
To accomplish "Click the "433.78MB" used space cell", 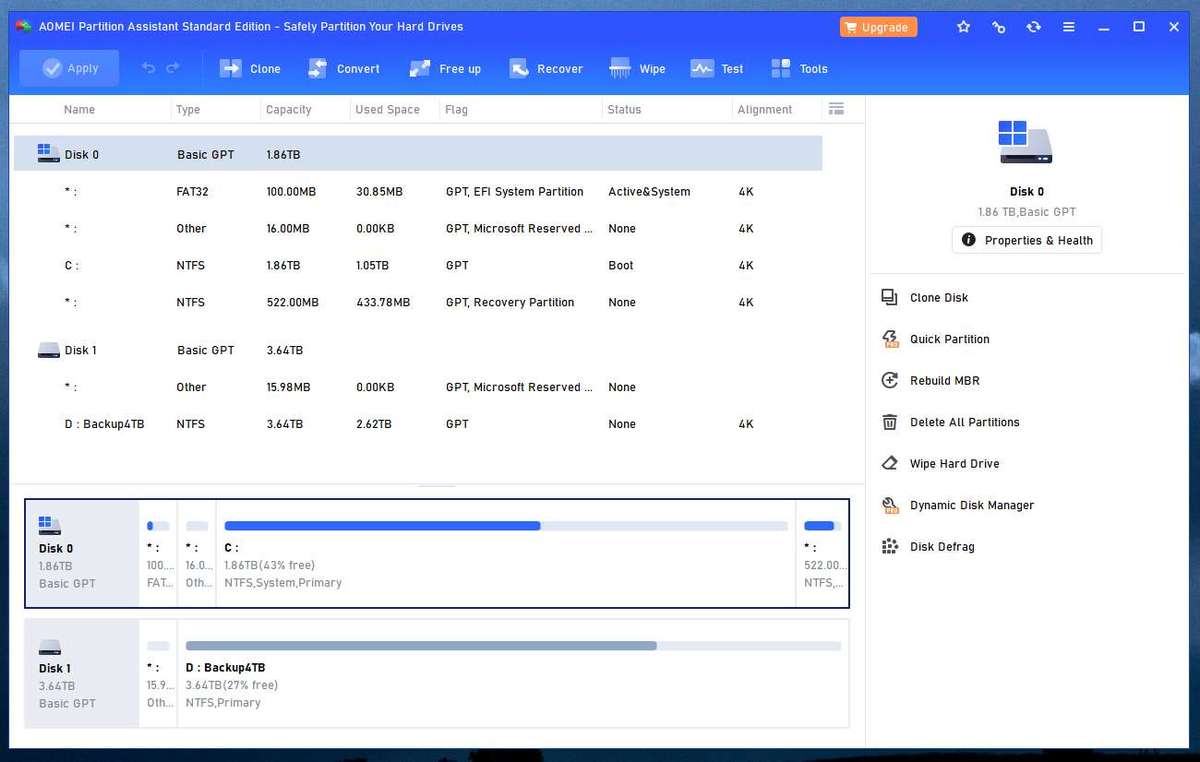I will tap(383, 302).
